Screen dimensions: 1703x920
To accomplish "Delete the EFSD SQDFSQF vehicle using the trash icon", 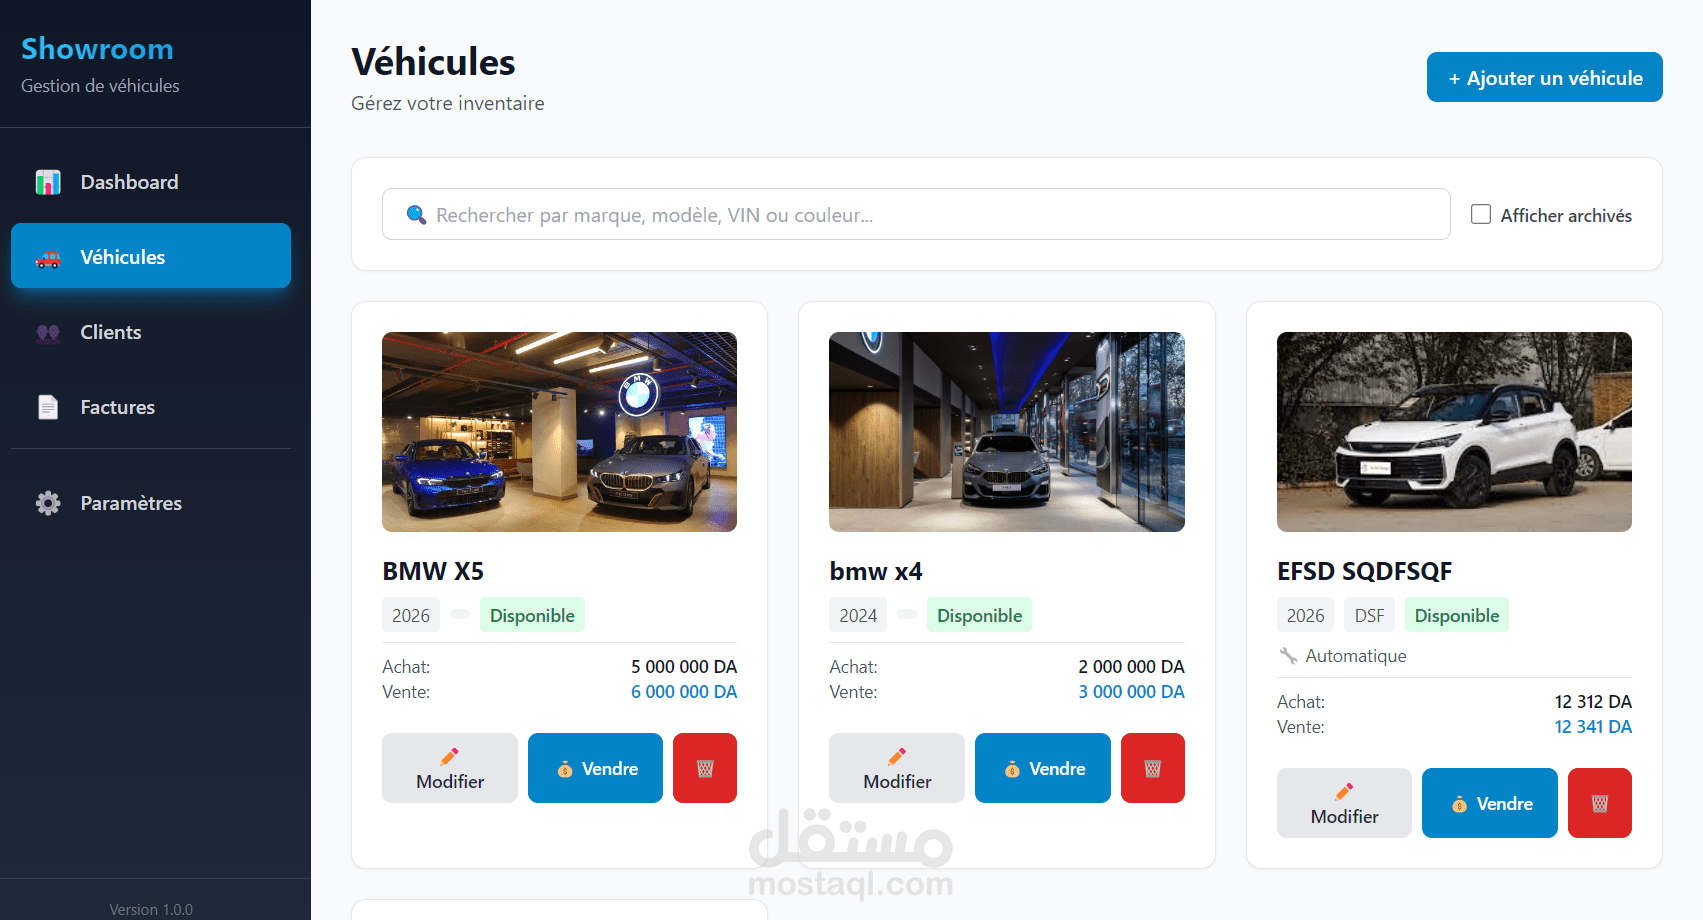I will pos(1600,803).
